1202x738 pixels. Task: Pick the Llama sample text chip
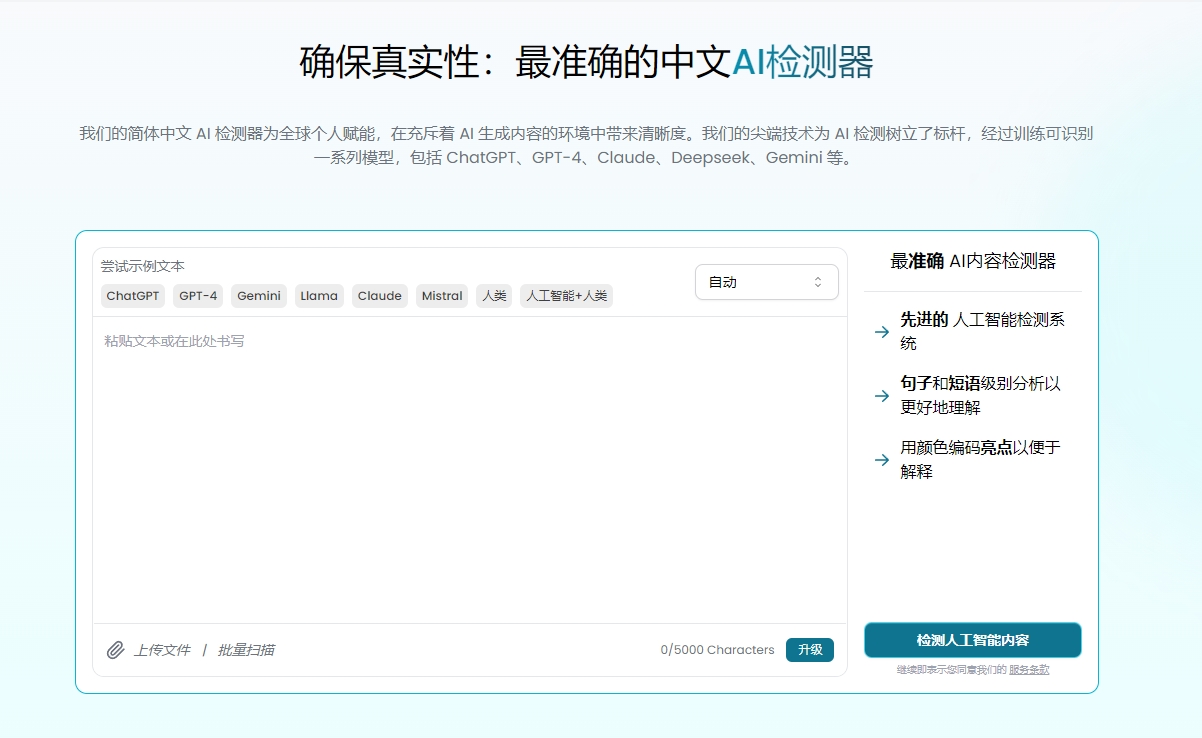(x=319, y=296)
